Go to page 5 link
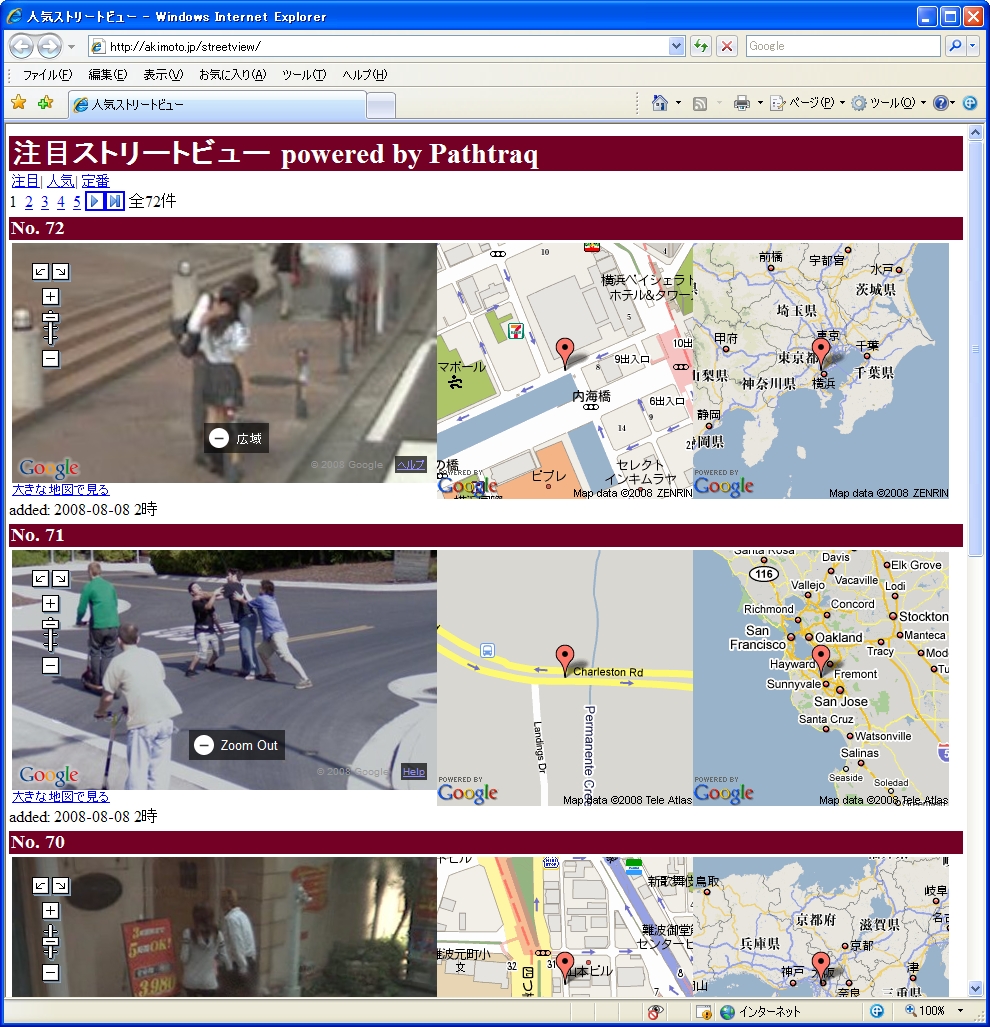This screenshot has width=990, height=1027. 77,202
